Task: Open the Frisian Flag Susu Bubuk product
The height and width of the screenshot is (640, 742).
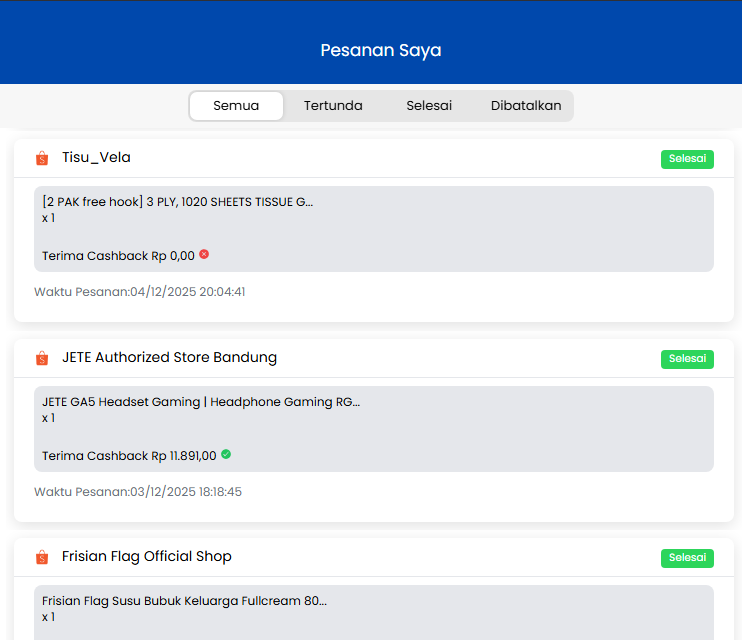Action: tap(184, 601)
